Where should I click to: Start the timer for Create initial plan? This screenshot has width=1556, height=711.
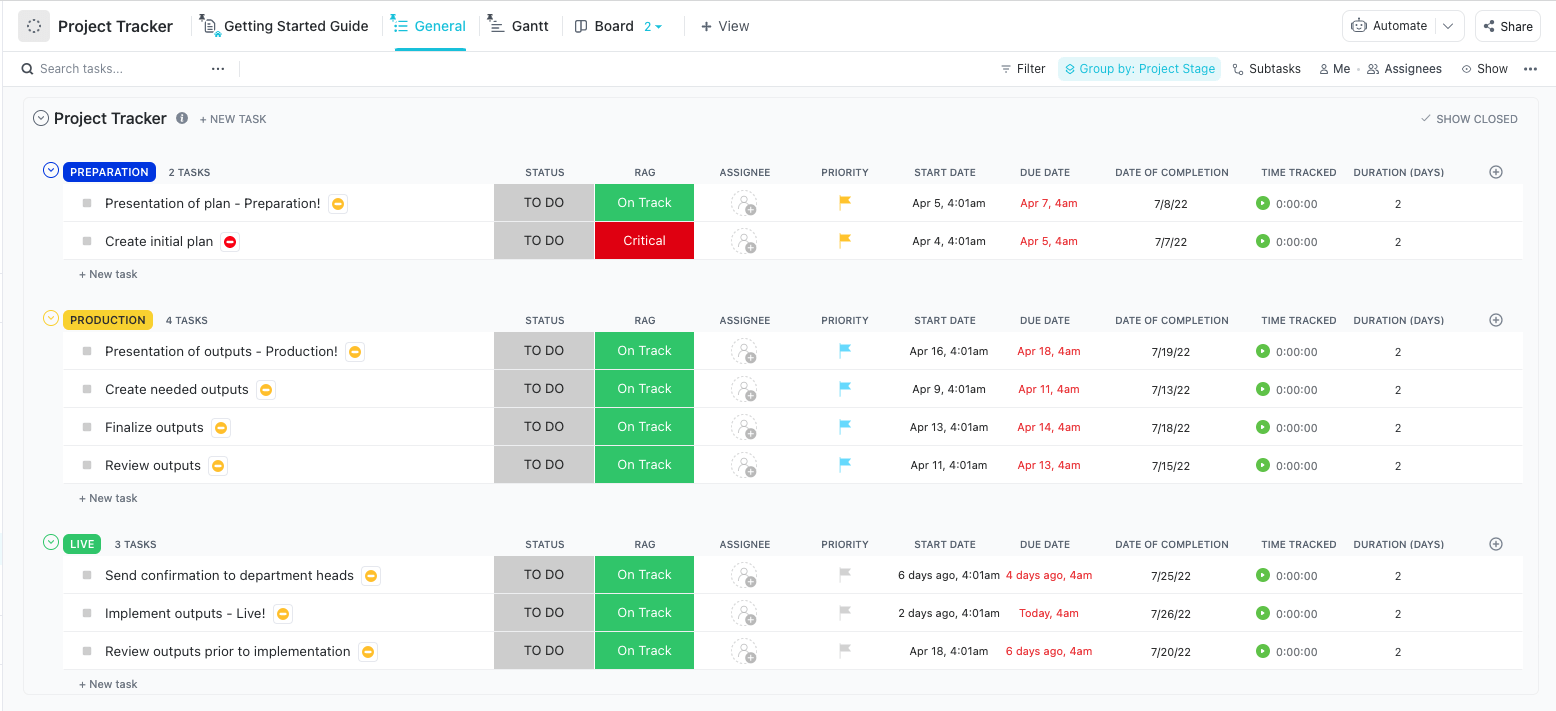[1262, 241]
